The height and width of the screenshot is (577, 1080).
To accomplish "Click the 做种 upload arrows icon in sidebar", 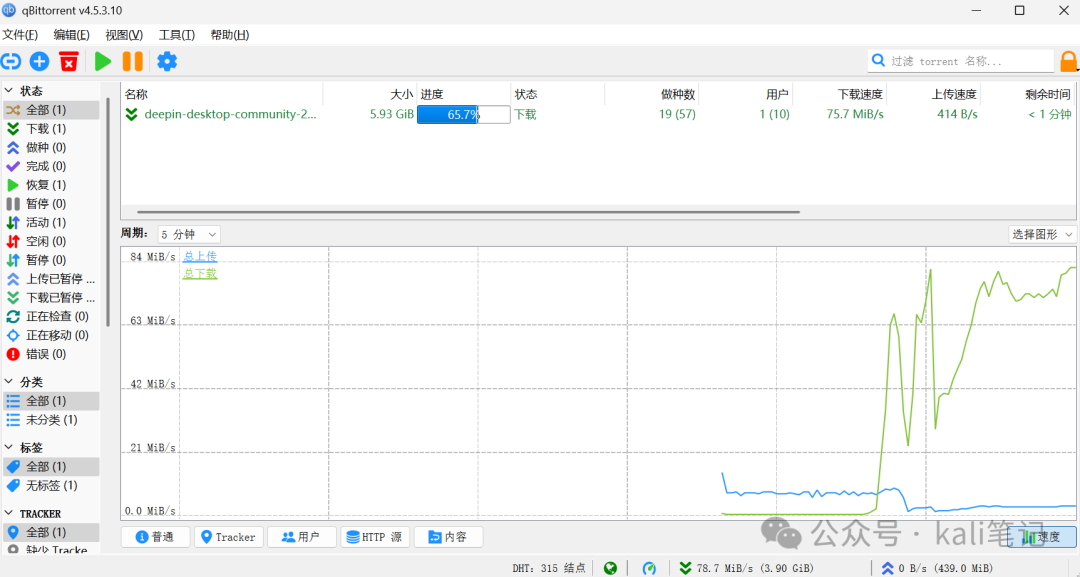I will tap(13, 147).
